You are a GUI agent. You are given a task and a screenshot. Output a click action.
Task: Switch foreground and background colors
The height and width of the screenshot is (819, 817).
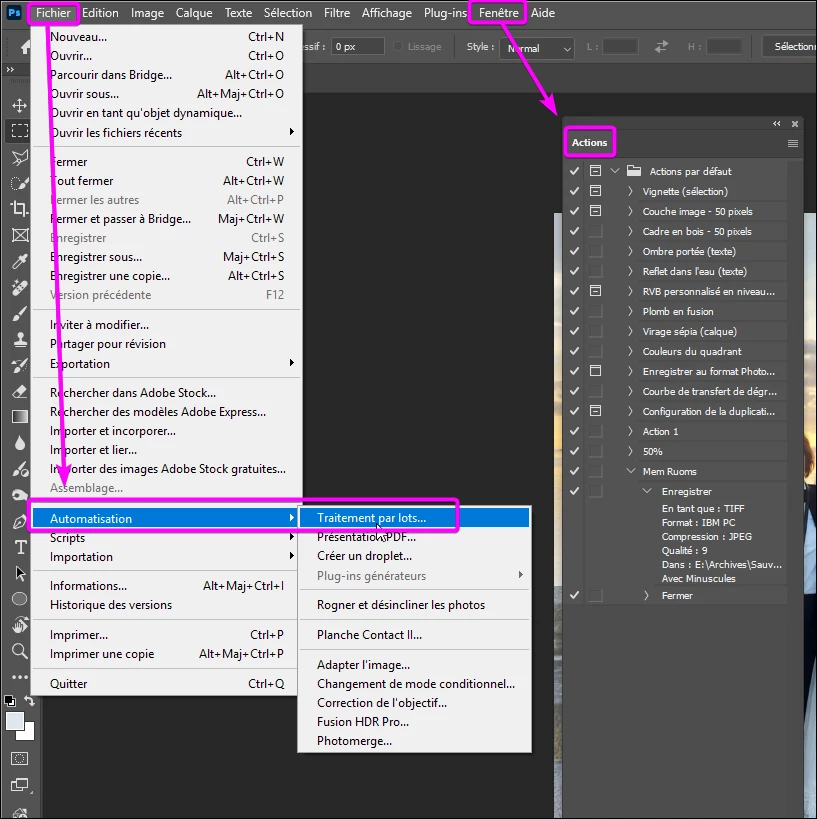coord(29,700)
